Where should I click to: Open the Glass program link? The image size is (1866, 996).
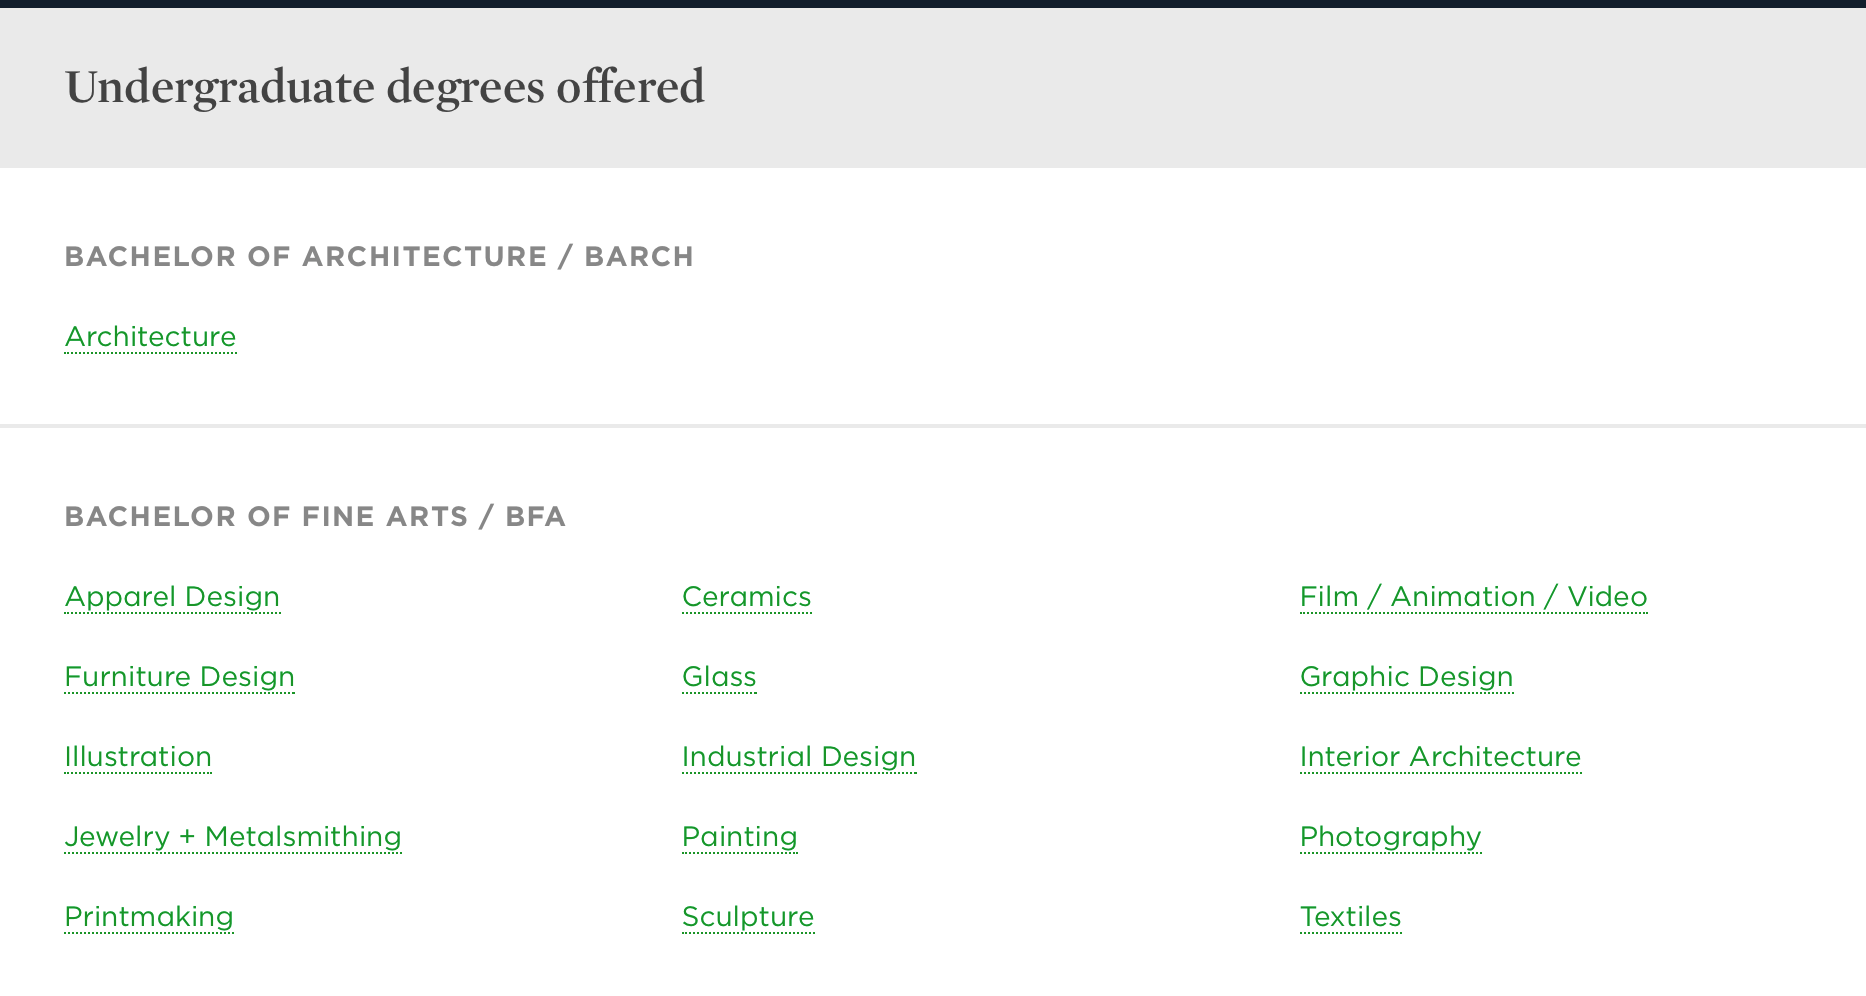point(719,677)
